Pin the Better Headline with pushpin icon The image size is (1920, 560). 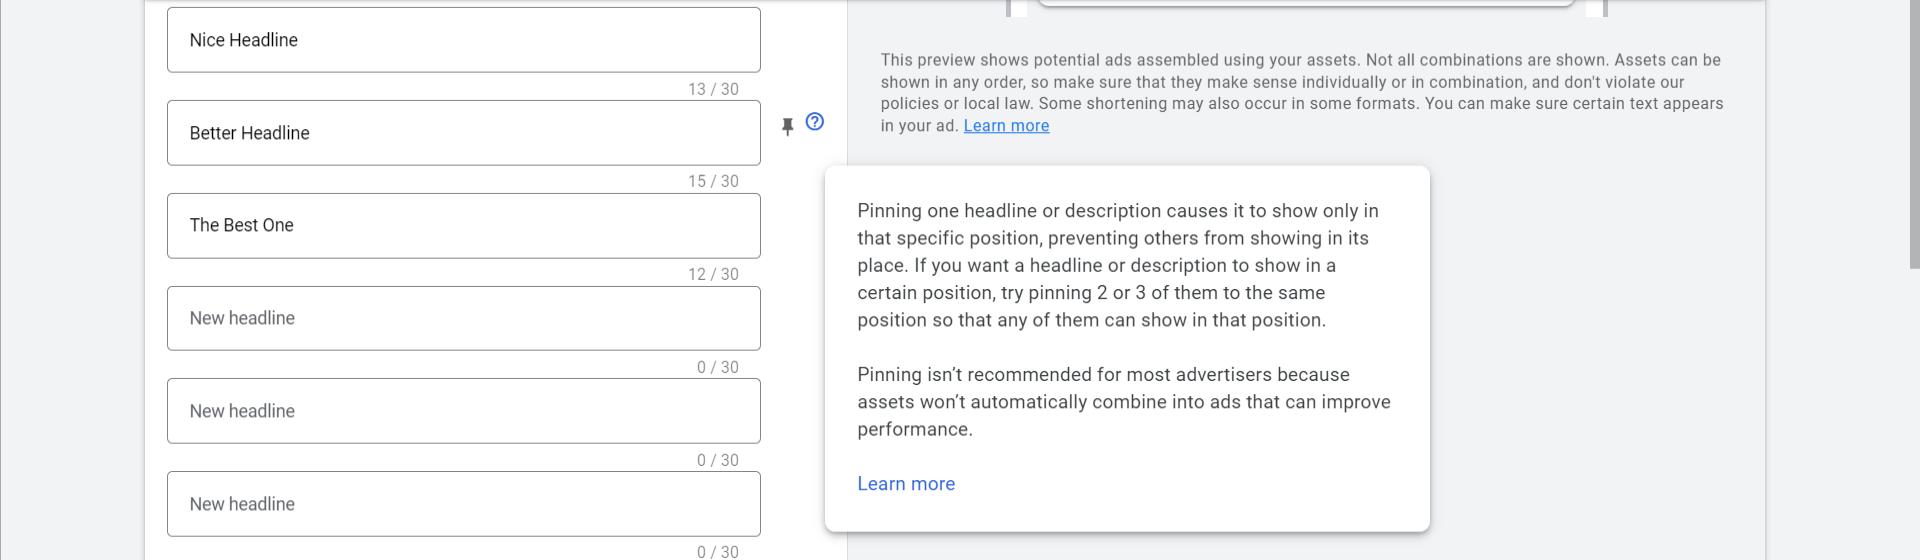point(787,127)
